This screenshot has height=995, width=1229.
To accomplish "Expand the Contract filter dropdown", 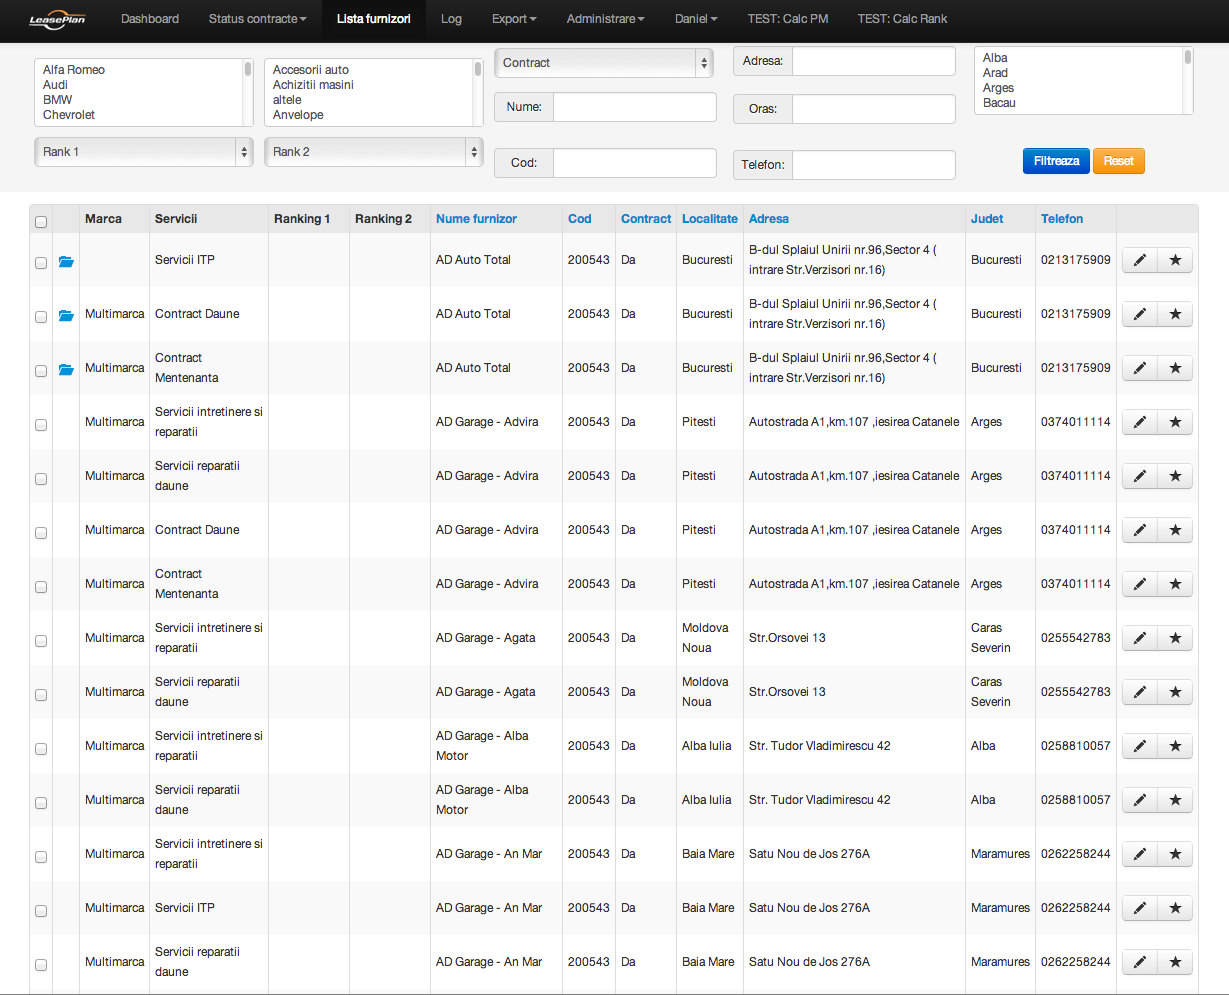I will pos(604,63).
